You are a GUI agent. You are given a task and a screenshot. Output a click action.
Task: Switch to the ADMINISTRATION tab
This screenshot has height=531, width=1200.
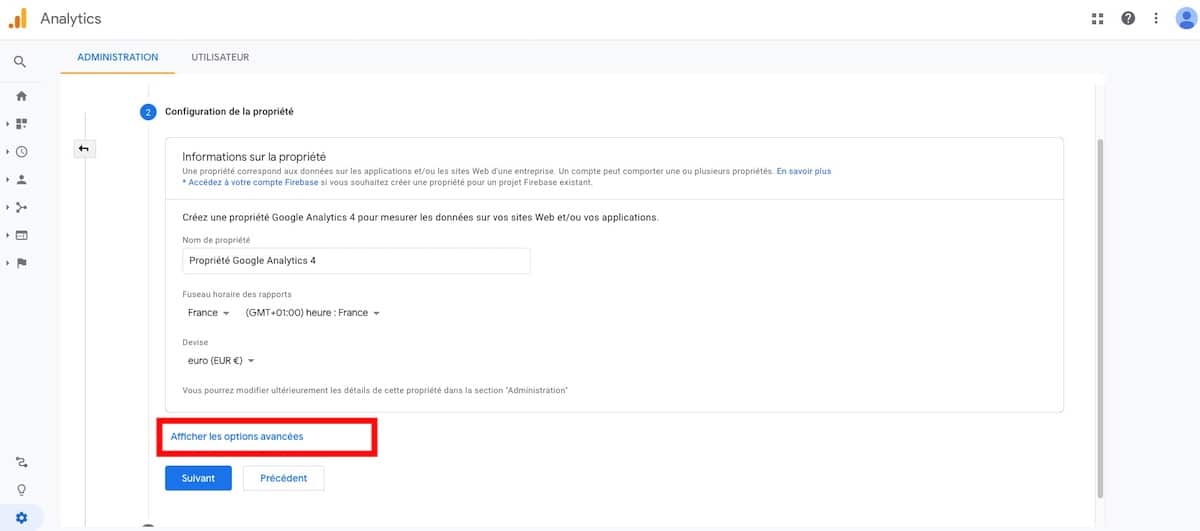point(118,57)
